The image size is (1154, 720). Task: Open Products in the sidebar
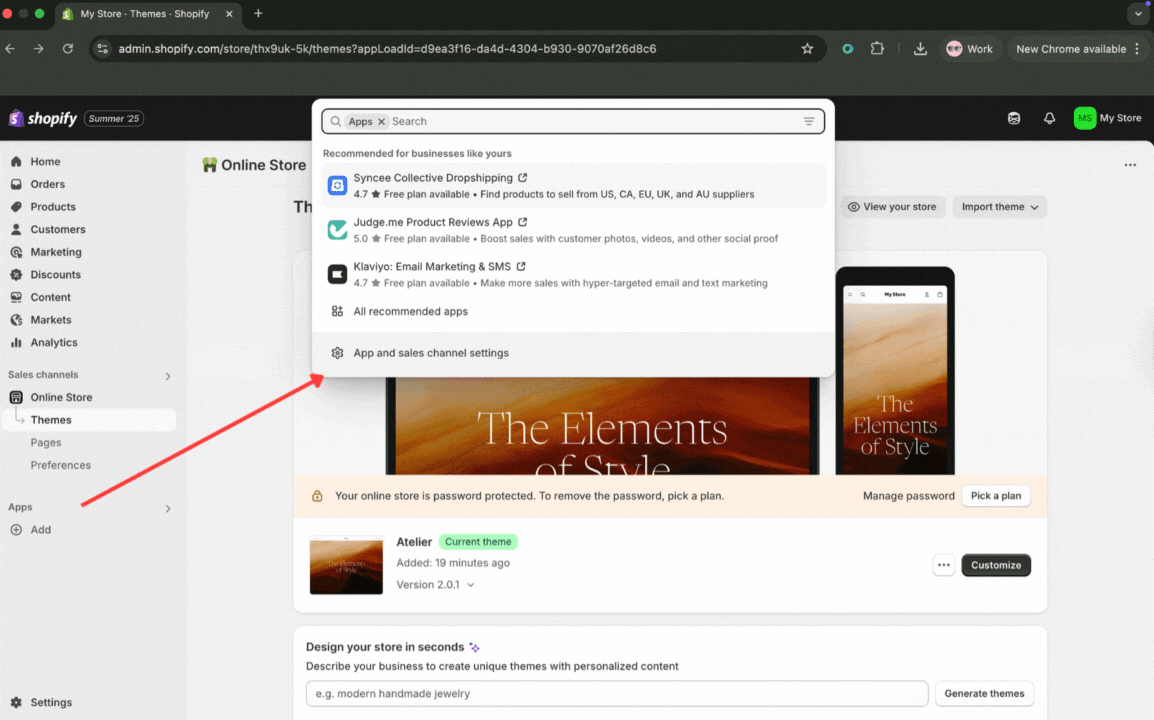tap(52, 207)
